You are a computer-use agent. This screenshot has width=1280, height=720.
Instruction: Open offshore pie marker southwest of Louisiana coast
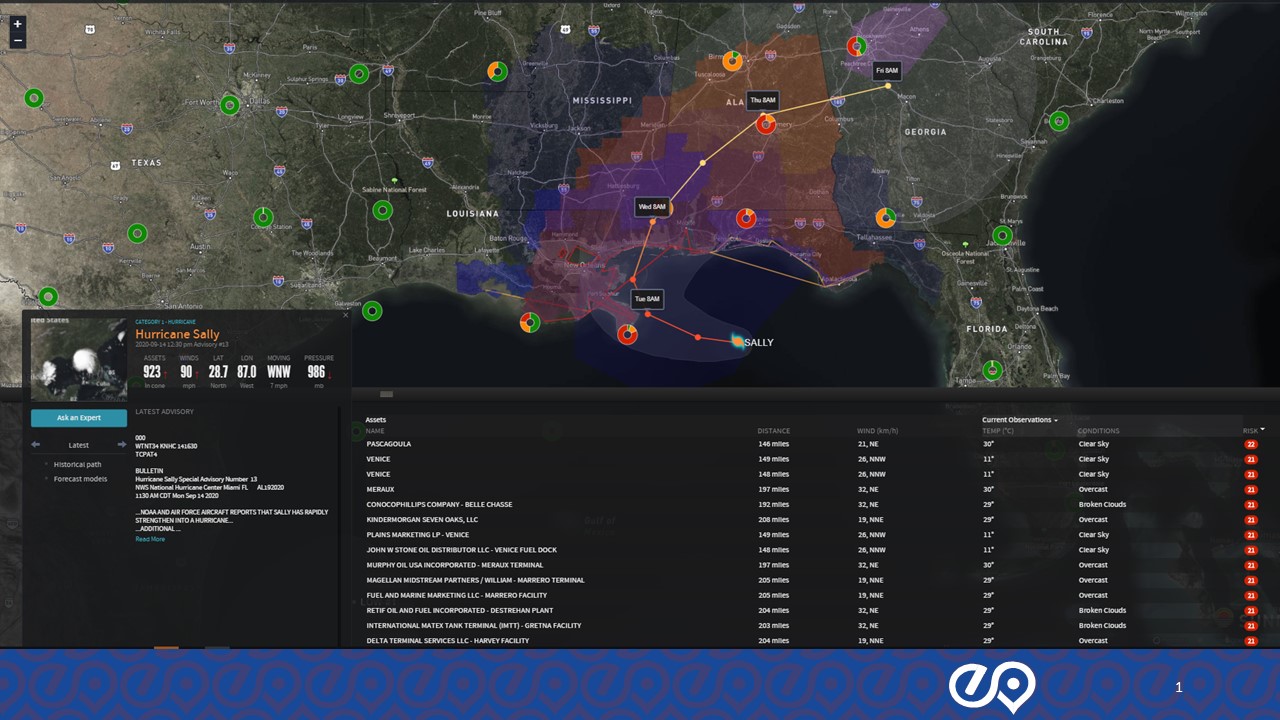(x=530, y=322)
